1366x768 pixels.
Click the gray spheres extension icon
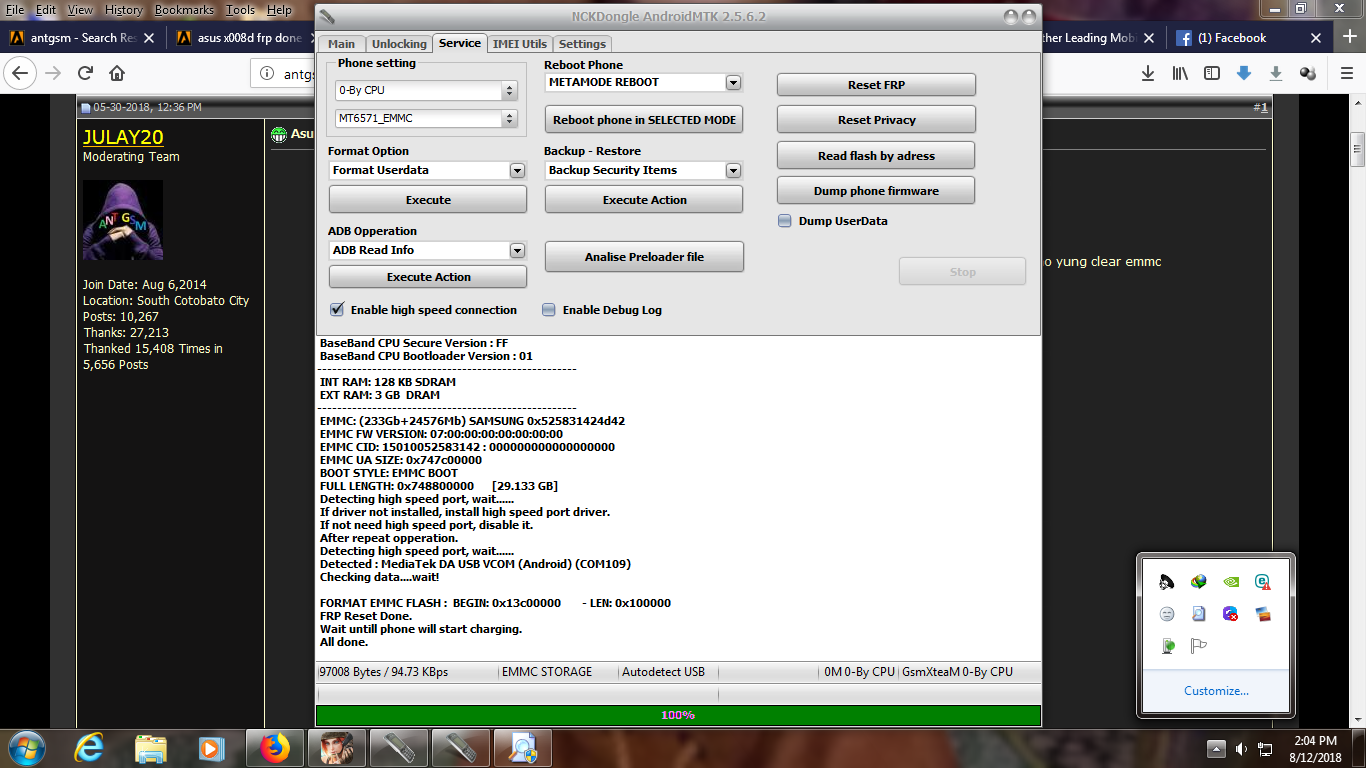coord(1308,73)
